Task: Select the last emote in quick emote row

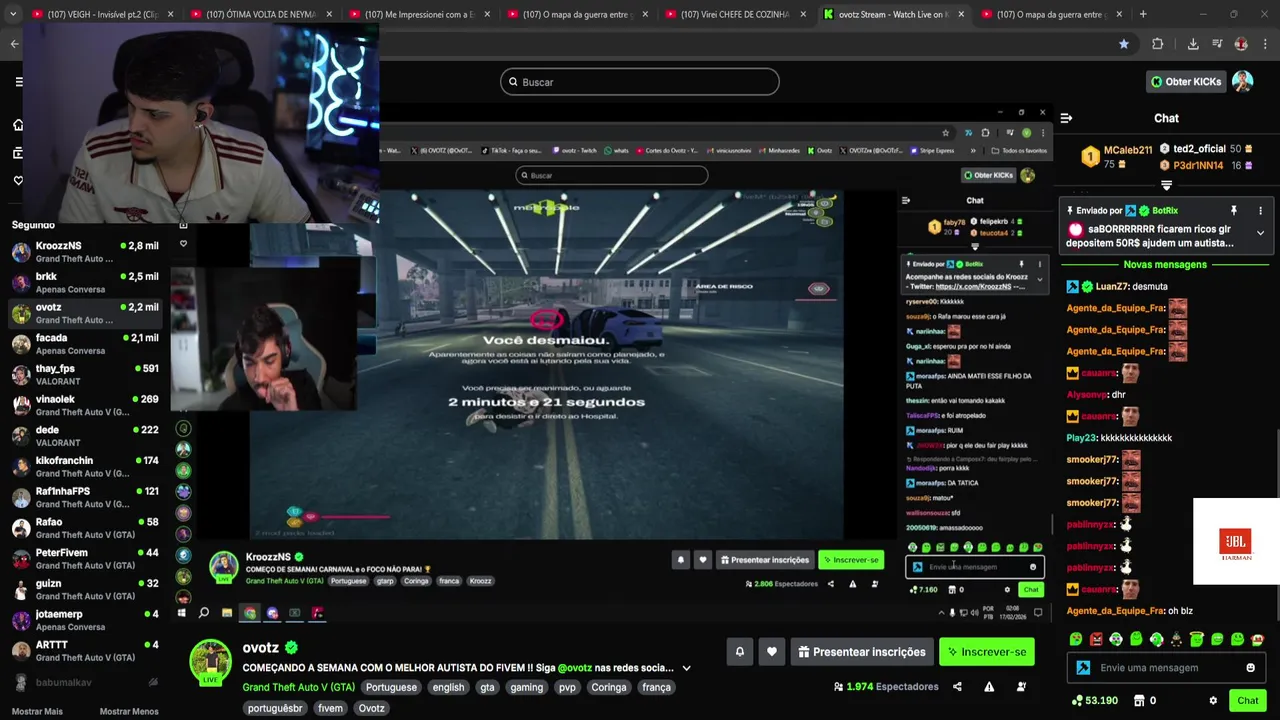Action: point(1258,639)
